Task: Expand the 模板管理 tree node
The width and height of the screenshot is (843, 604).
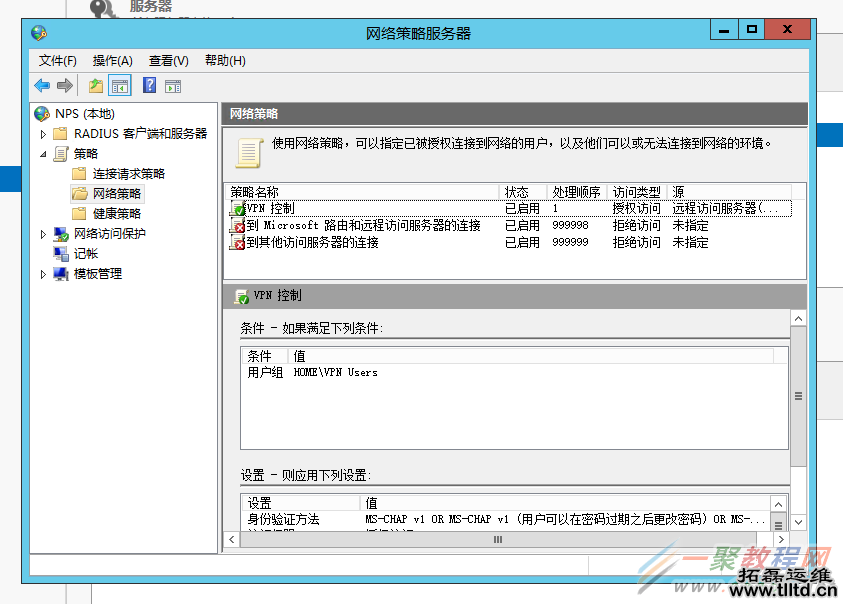Action: click(x=42, y=275)
